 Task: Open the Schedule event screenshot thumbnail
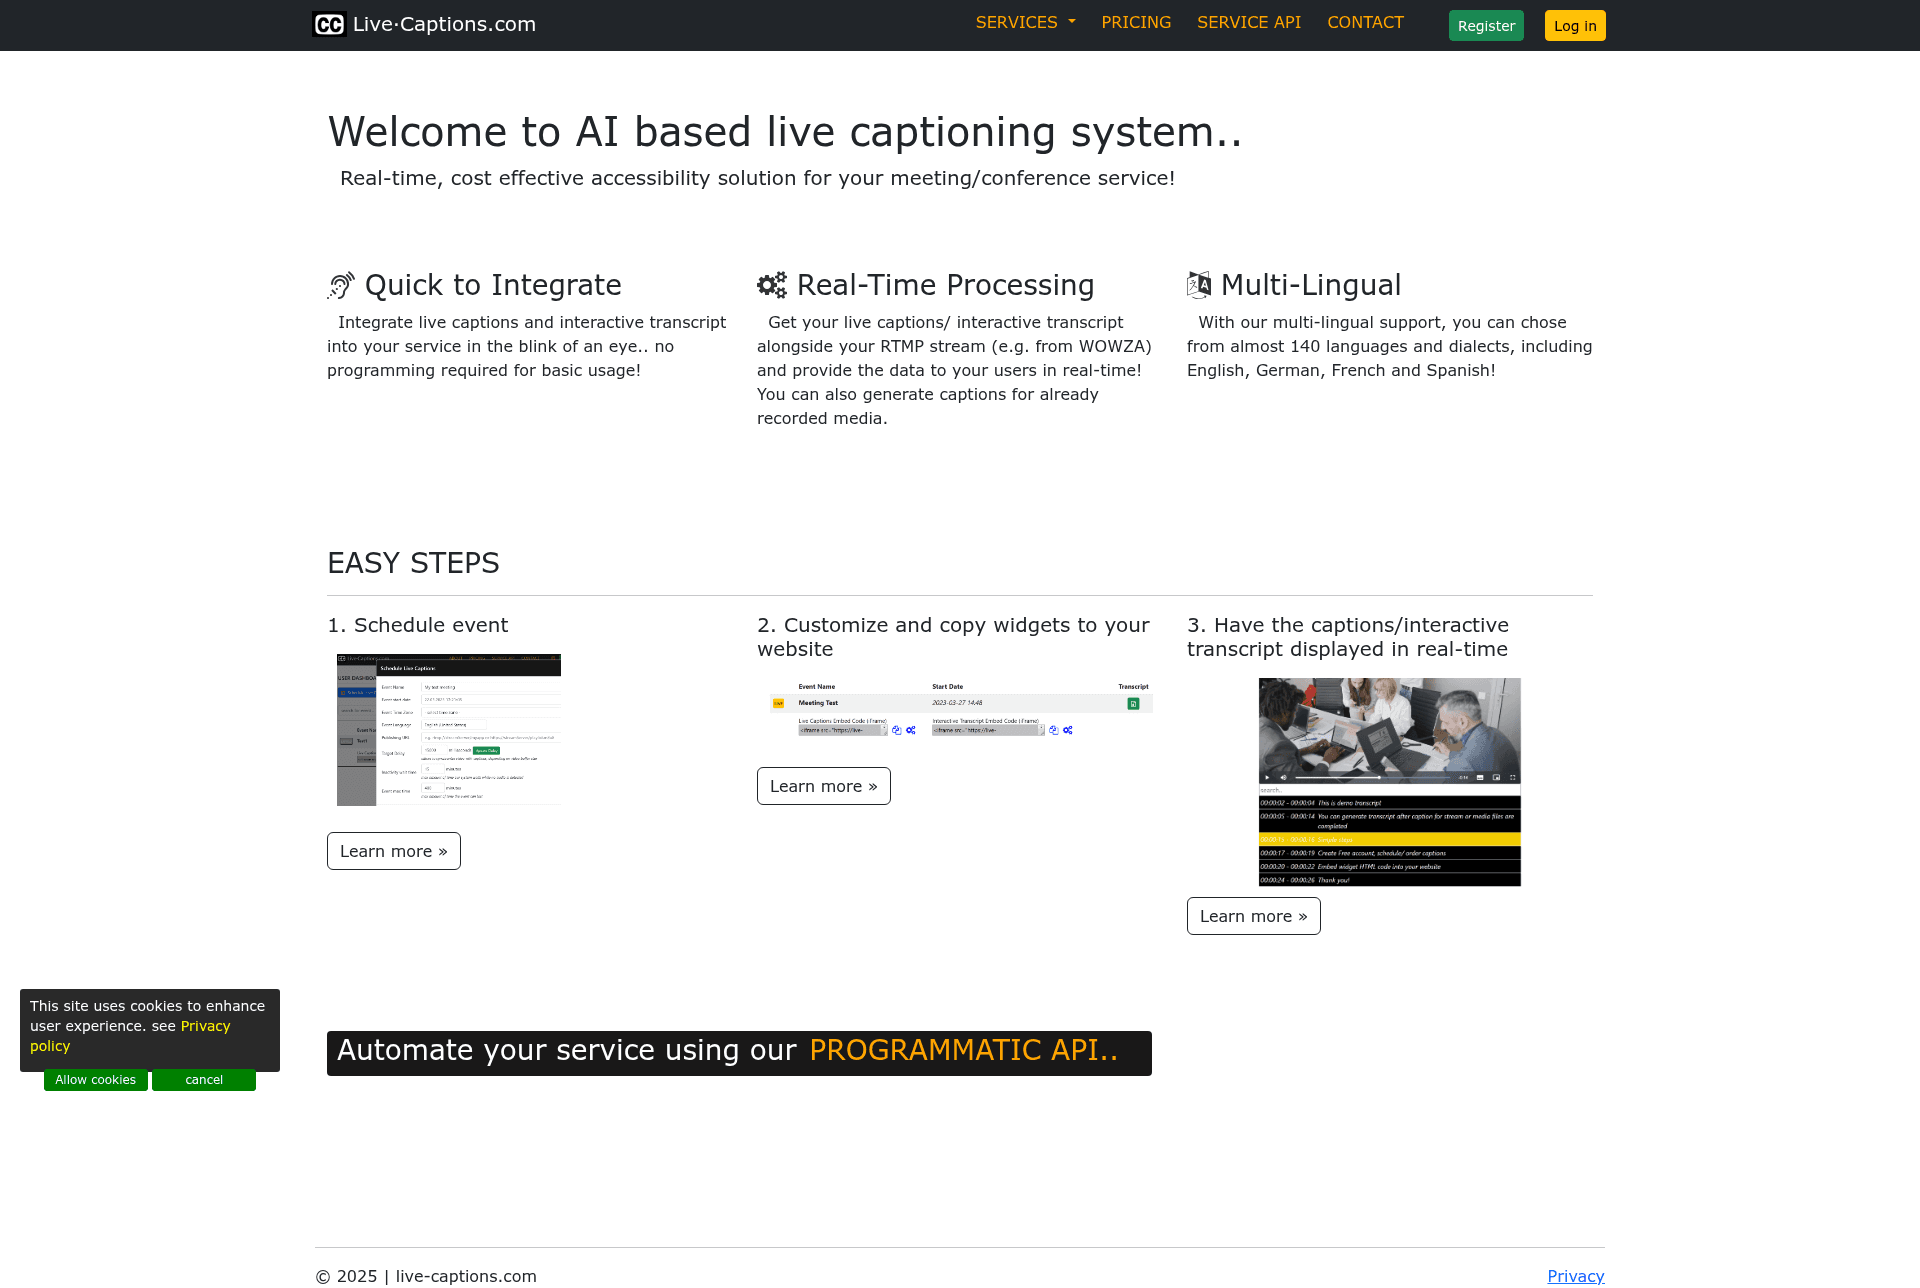click(449, 730)
